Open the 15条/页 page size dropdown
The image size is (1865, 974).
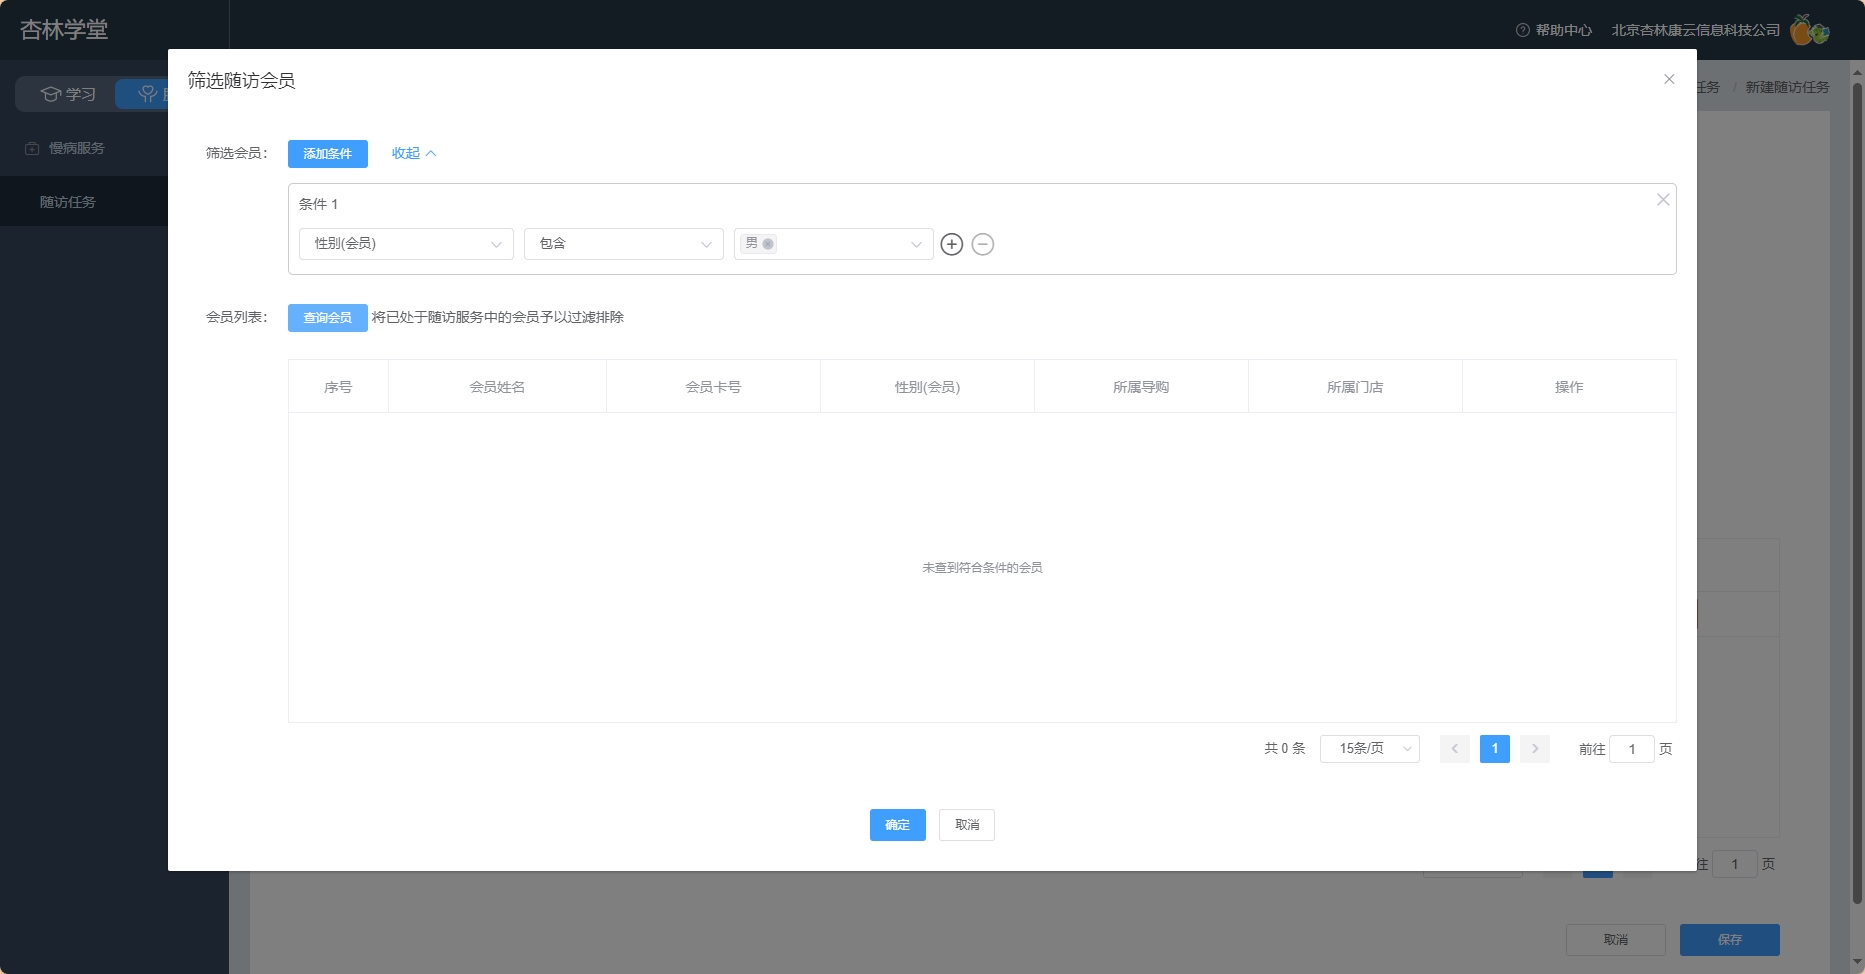click(1370, 749)
